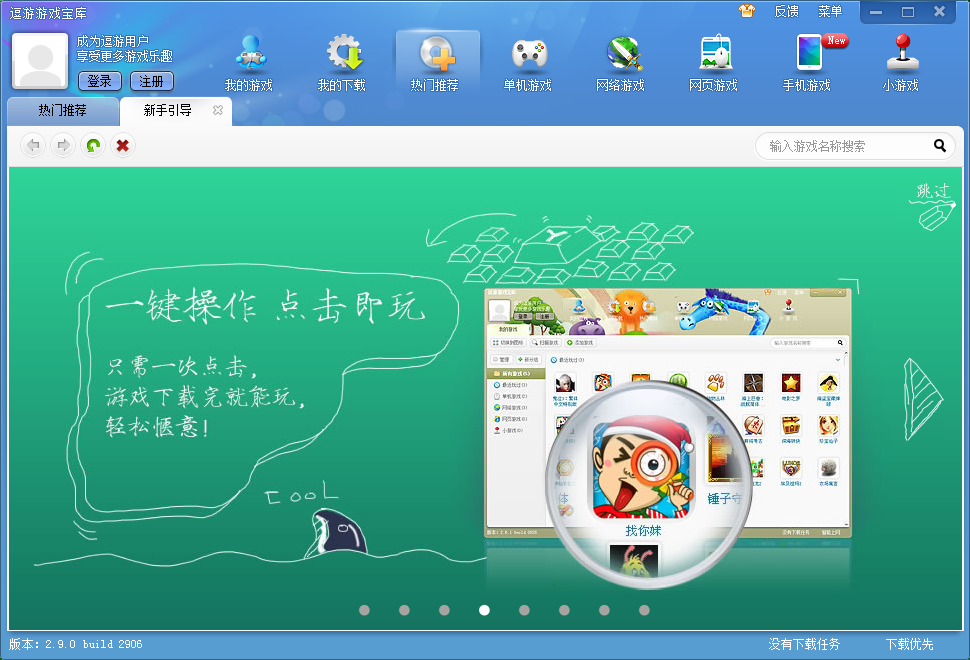
Task: Click 找你妹 game thumbnail in magnifier
Action: [643, 470]
